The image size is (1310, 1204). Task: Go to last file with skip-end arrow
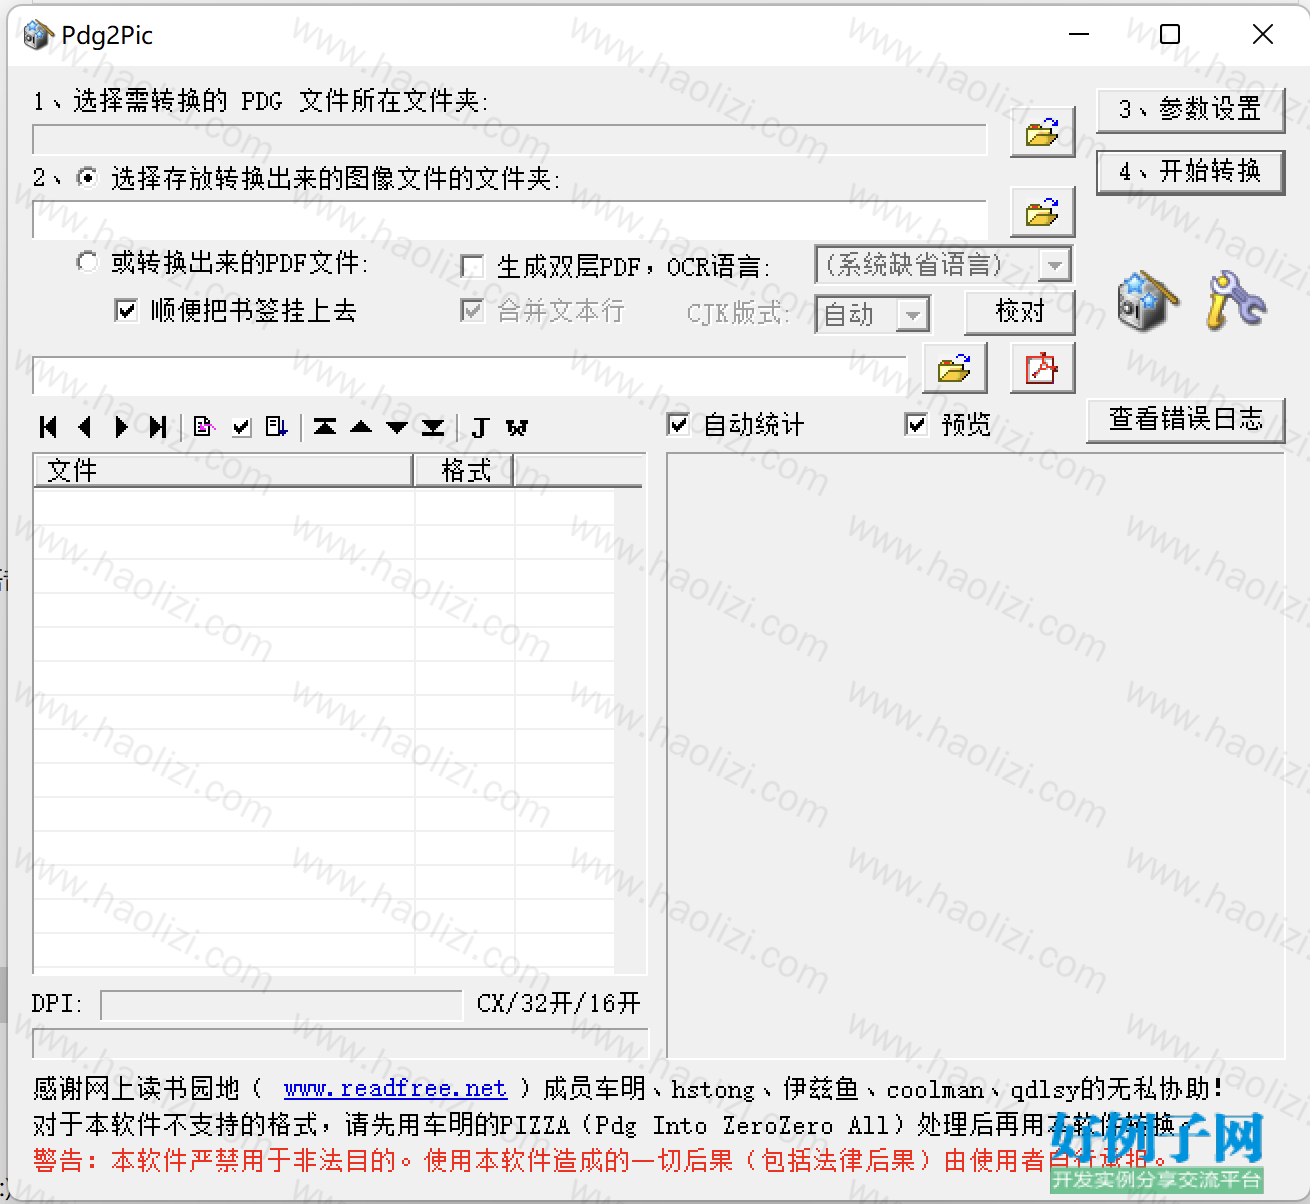(158, 427)
